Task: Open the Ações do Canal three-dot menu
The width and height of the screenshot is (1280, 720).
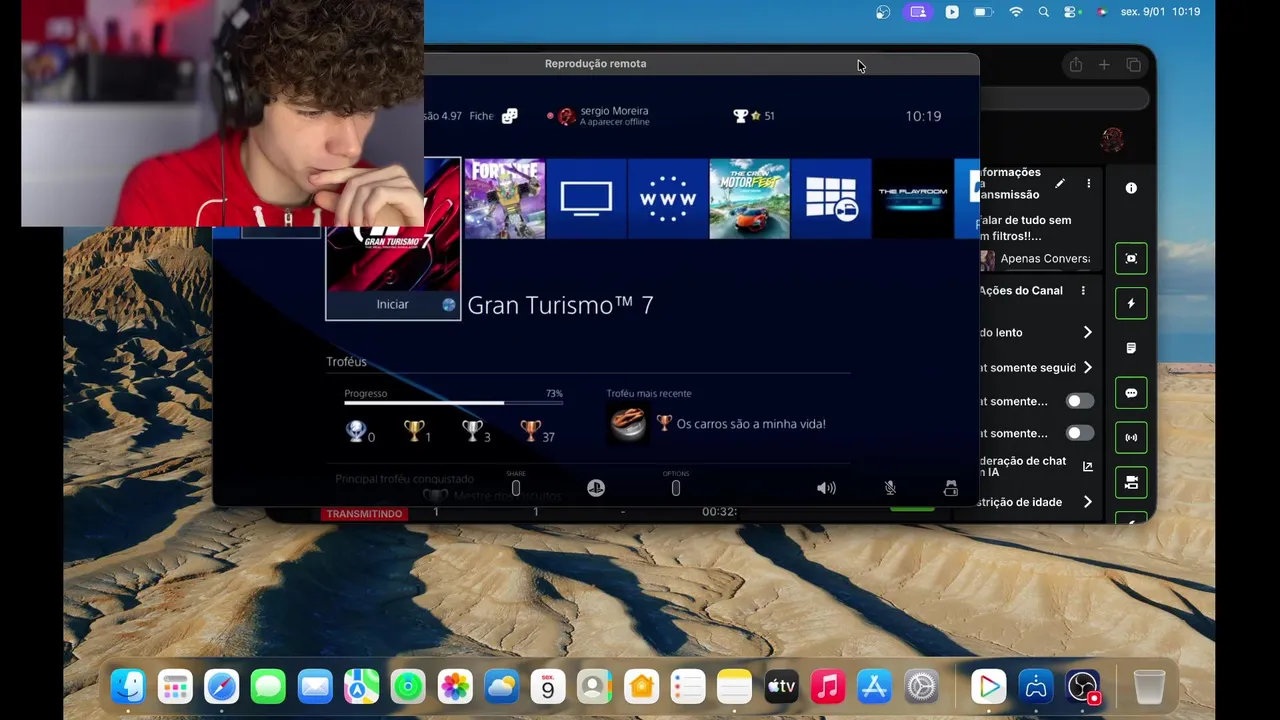Action: [x=1083, y=291]
